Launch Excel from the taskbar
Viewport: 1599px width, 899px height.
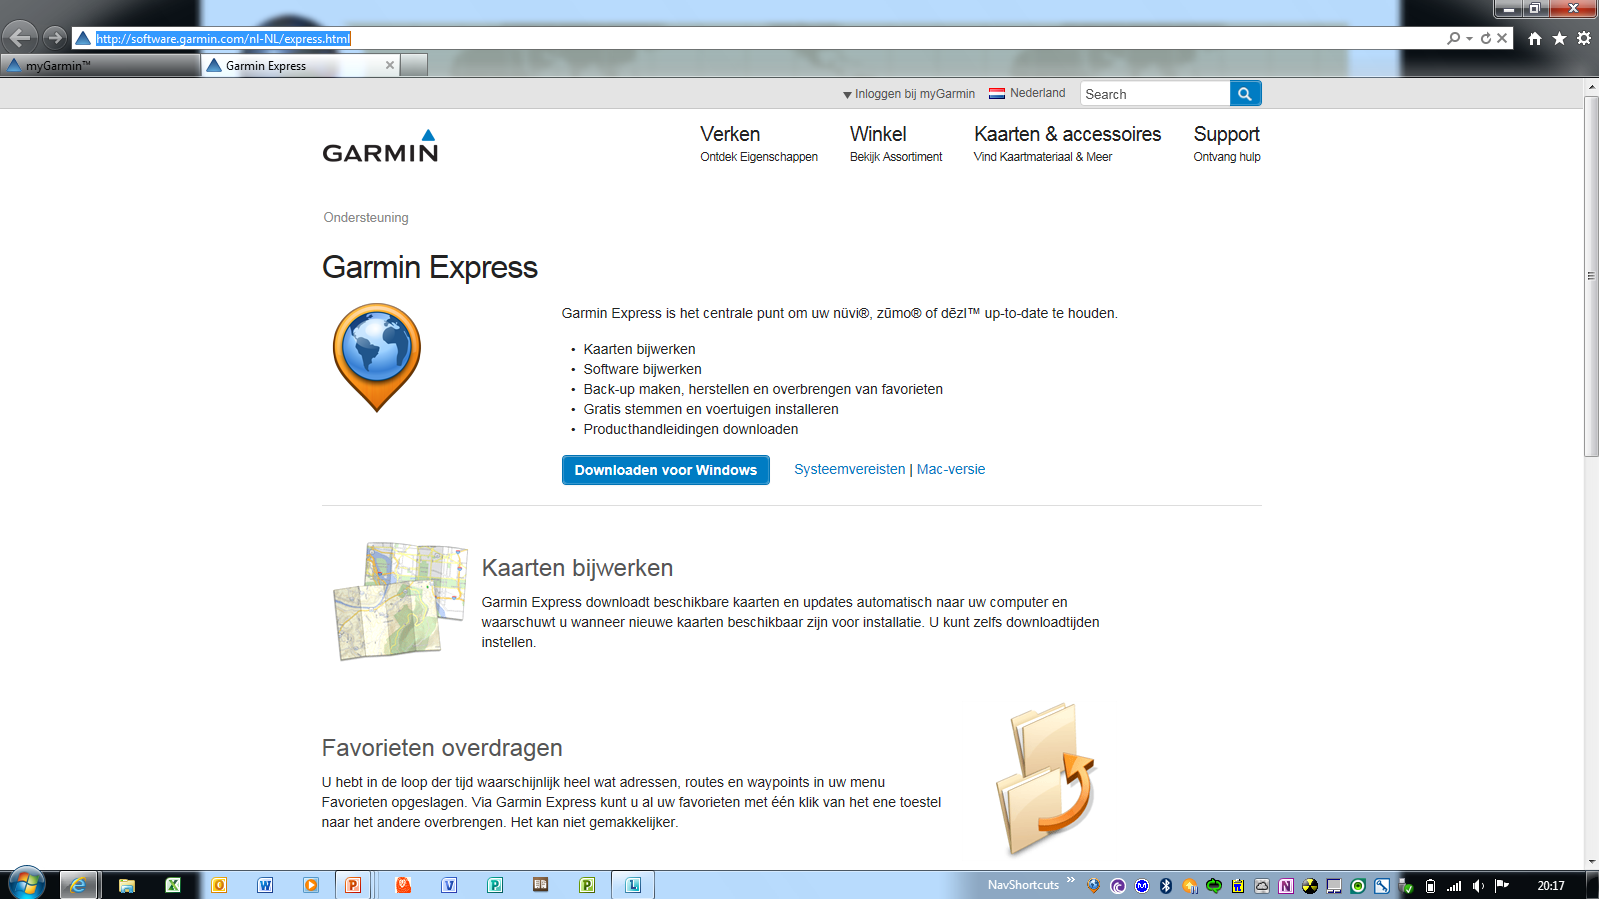point(173,885)
